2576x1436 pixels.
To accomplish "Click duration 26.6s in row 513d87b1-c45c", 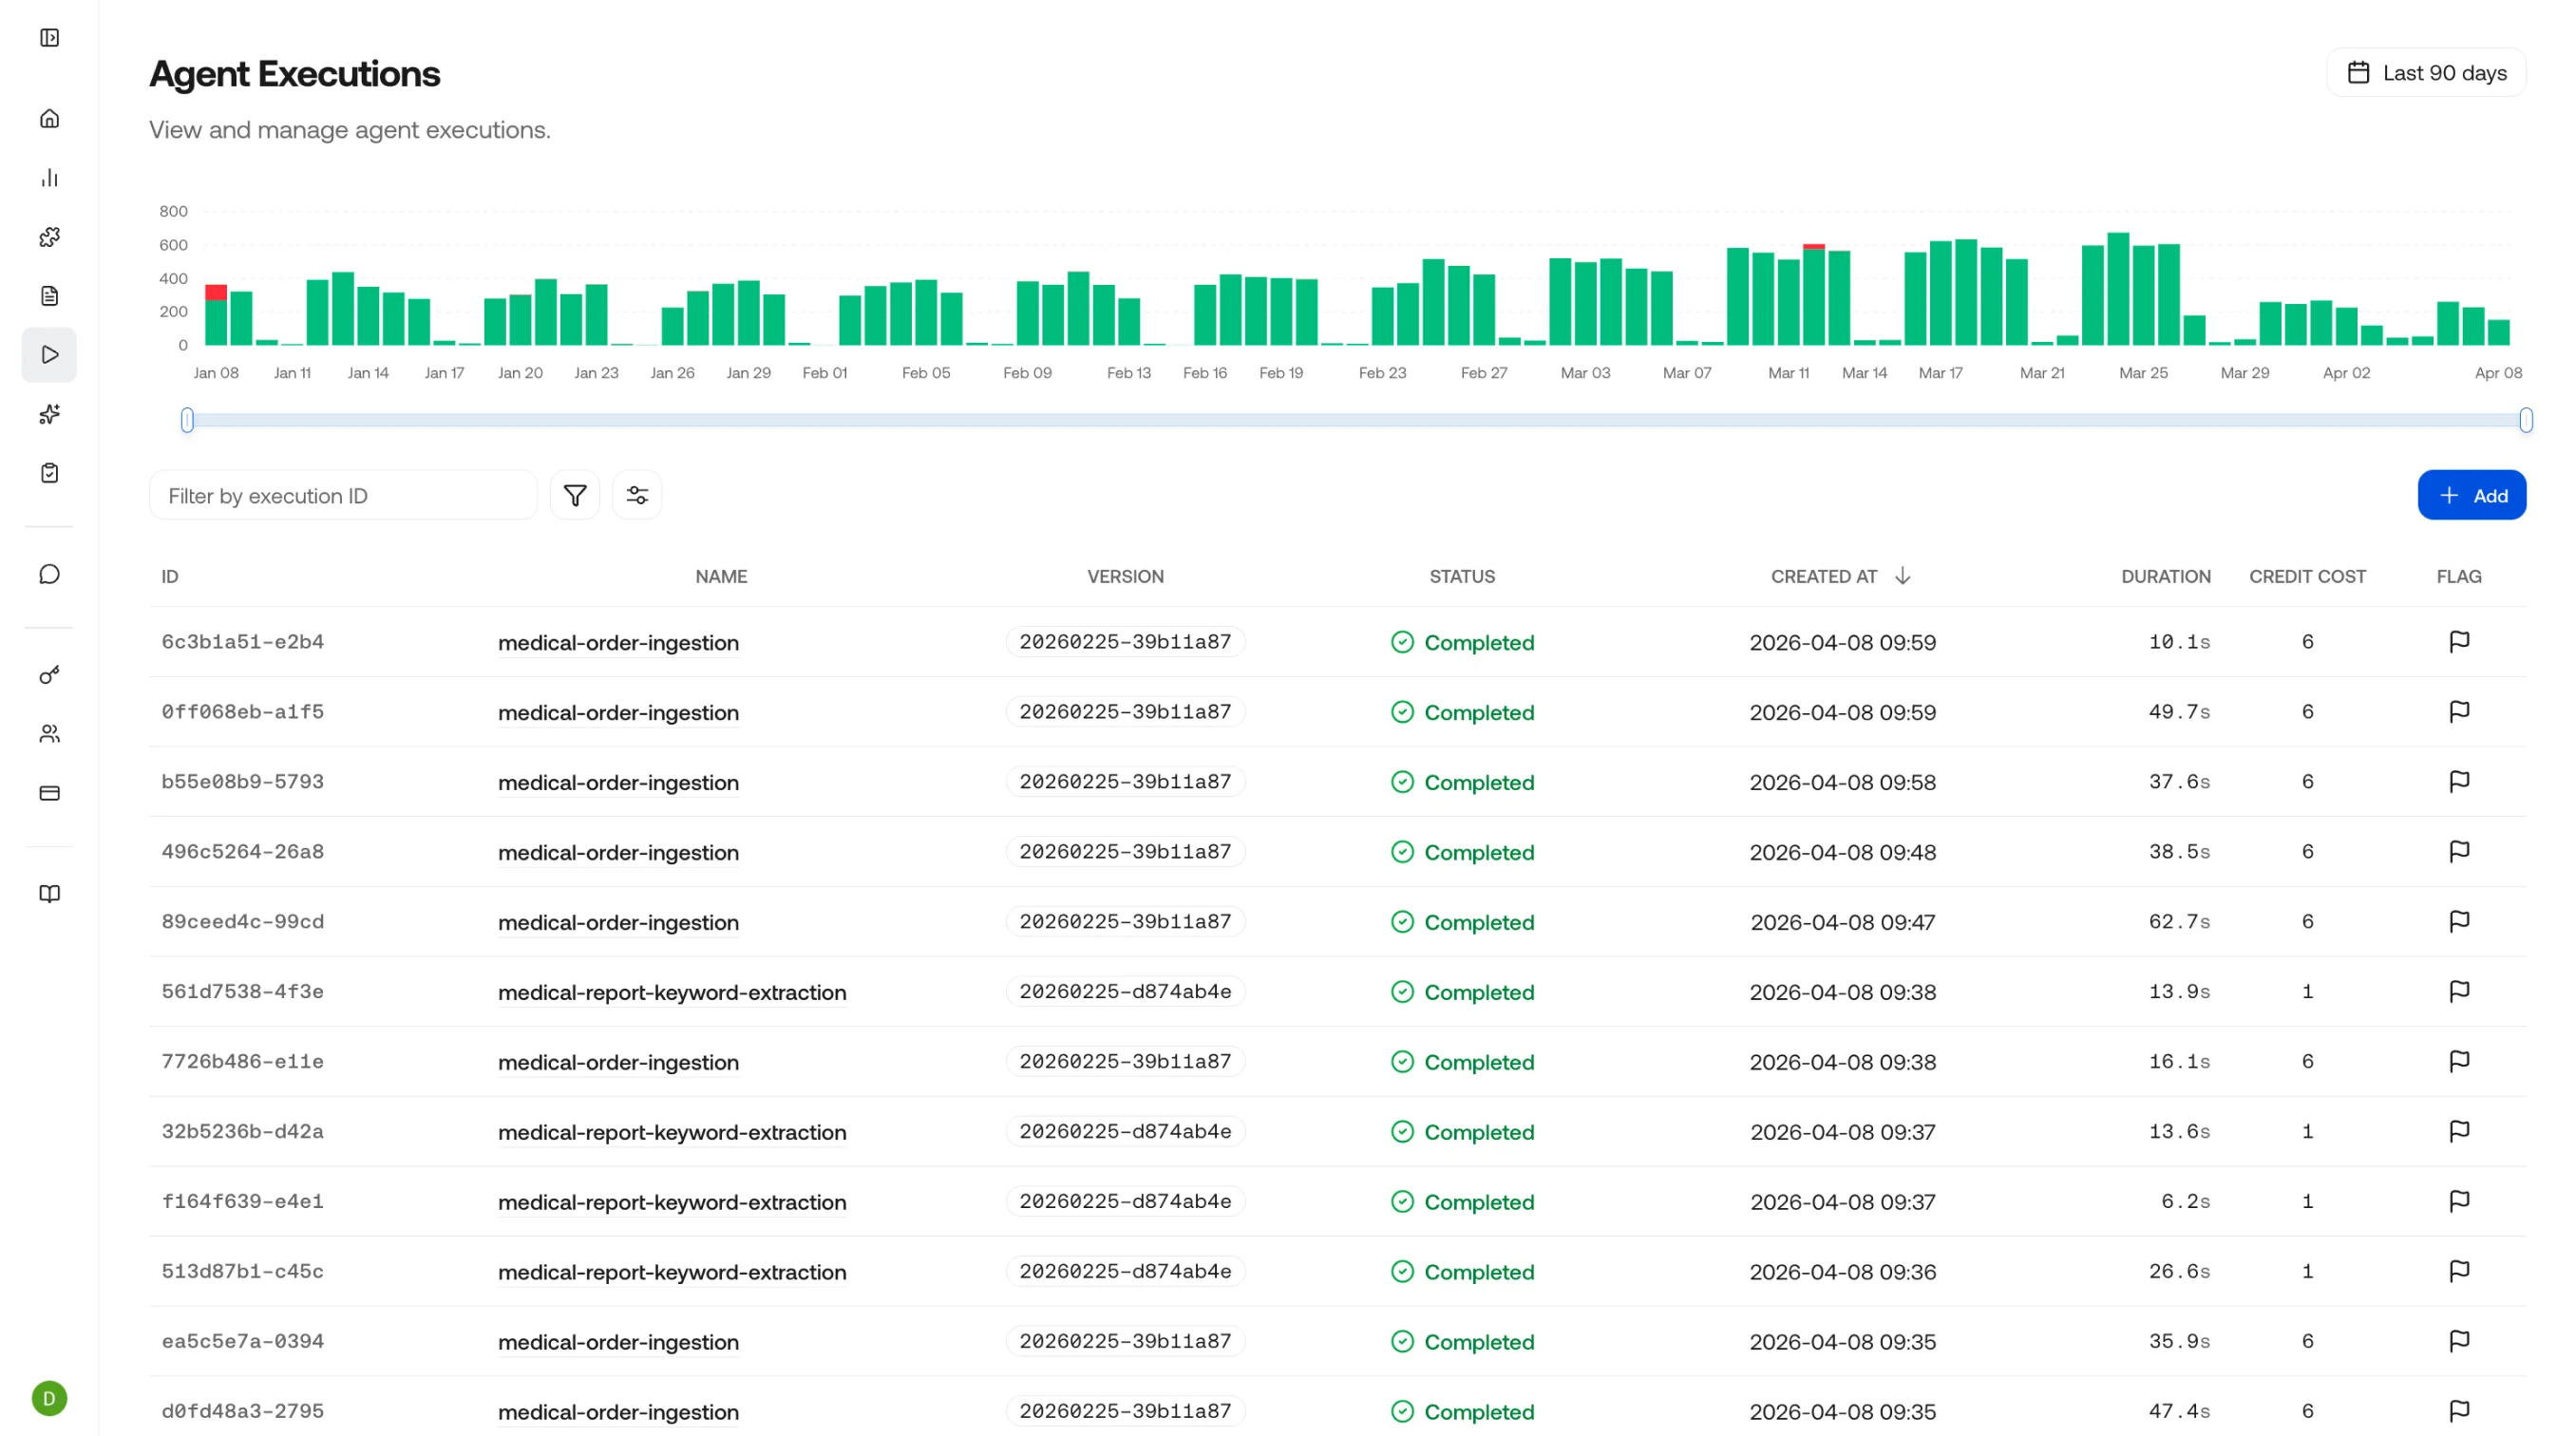I will pyautogui.click(x=2179, y=1272).
